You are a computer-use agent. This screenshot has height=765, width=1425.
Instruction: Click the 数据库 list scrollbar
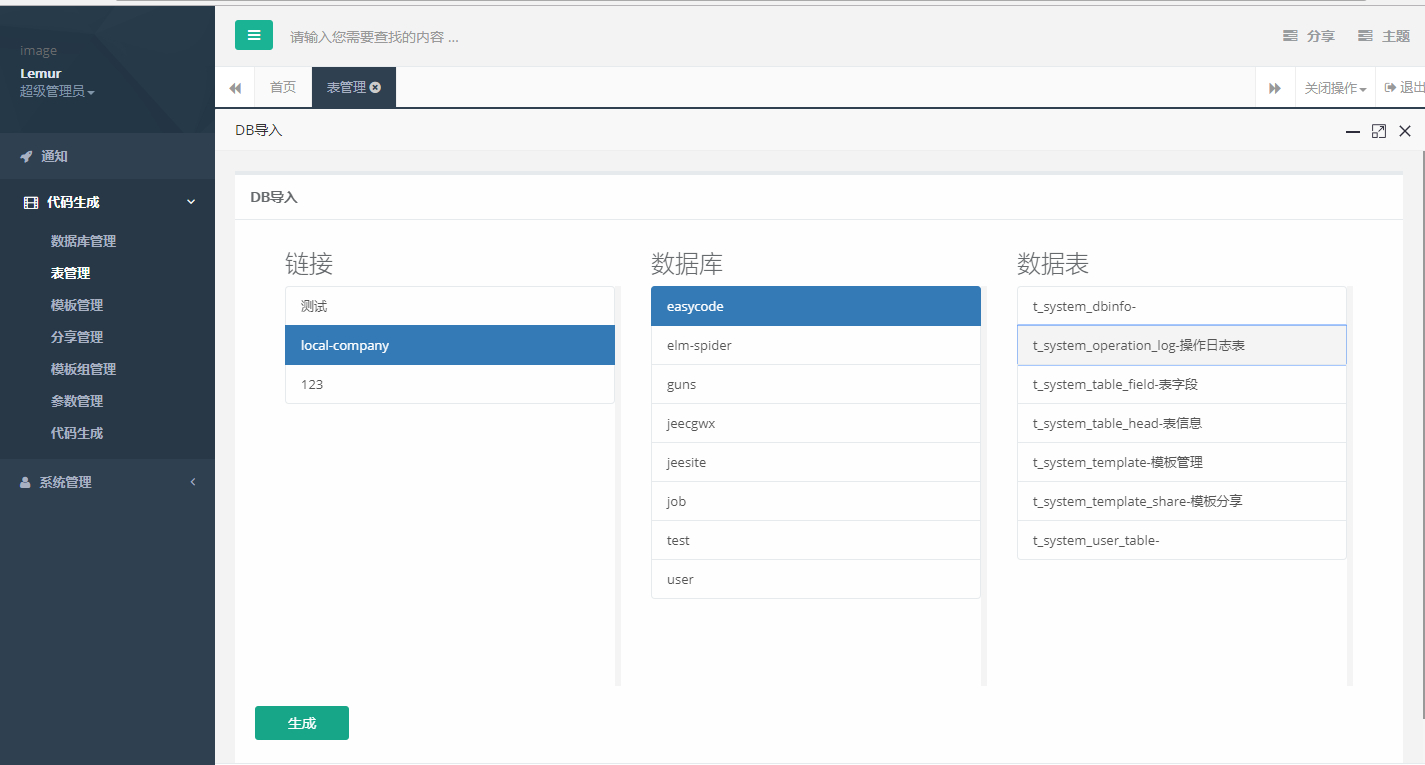coord(984,486)
